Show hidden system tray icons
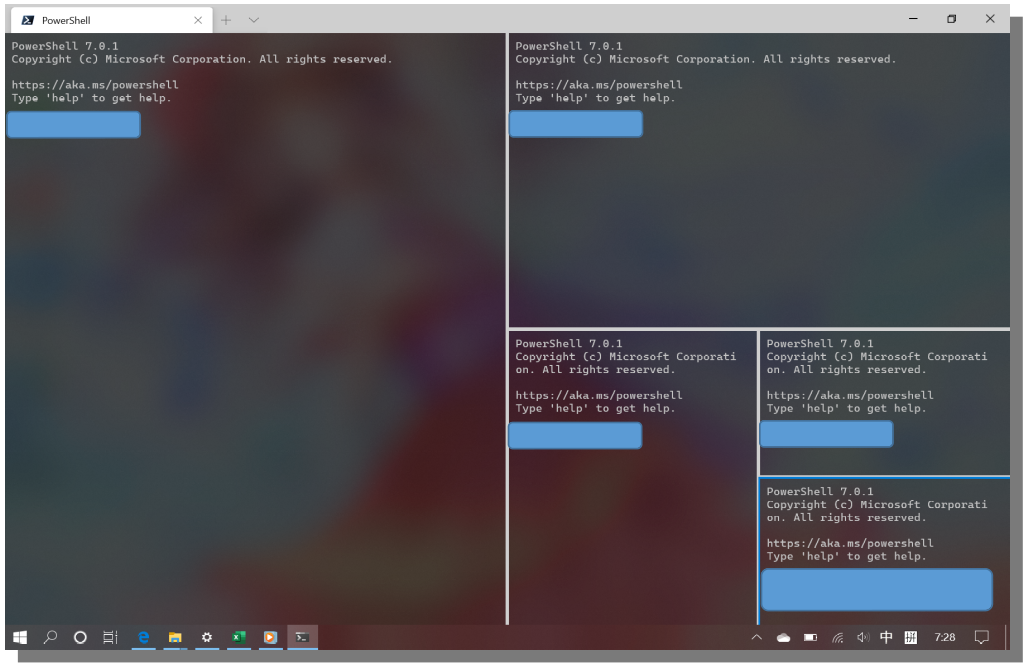The image size is (1036, 667). 756,637
